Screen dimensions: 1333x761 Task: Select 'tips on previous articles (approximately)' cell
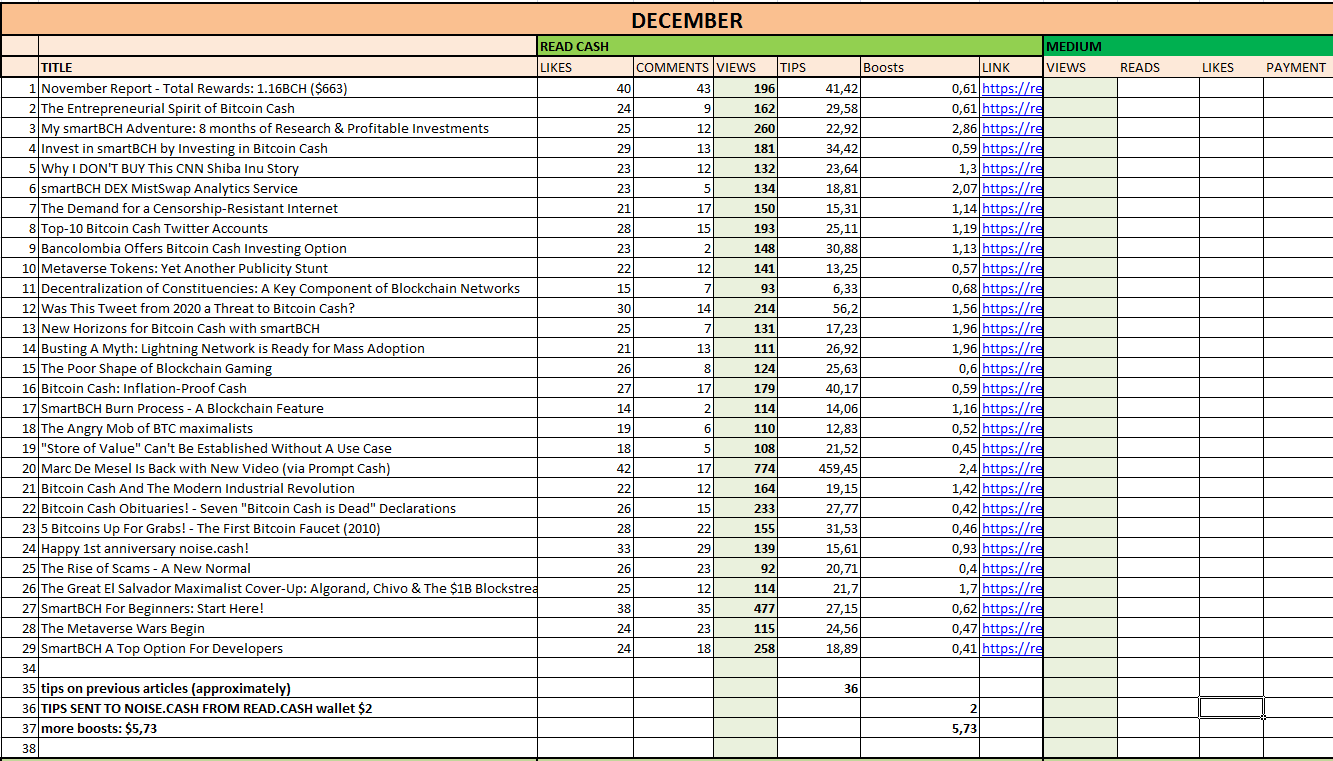pyautogui.click(x=288, y=688)
